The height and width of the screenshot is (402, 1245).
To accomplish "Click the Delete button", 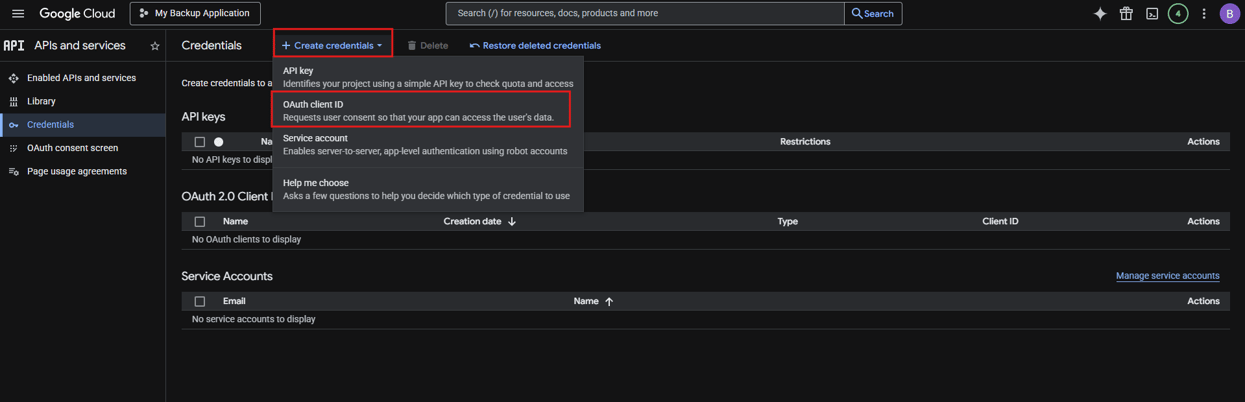I will 428,46.
